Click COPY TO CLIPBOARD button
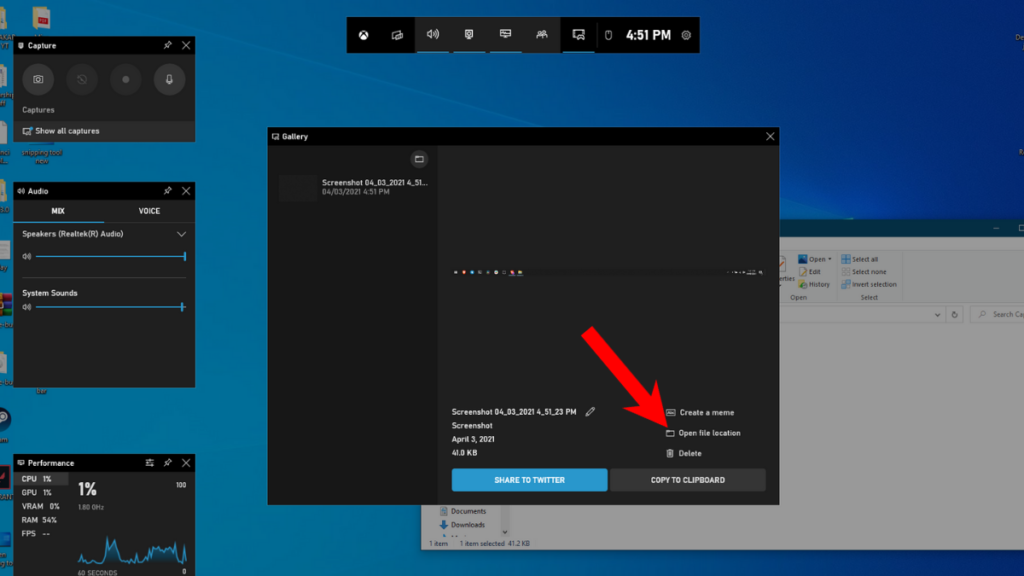The height and width of the screenshot is (576, 1024). pos(688,480)
